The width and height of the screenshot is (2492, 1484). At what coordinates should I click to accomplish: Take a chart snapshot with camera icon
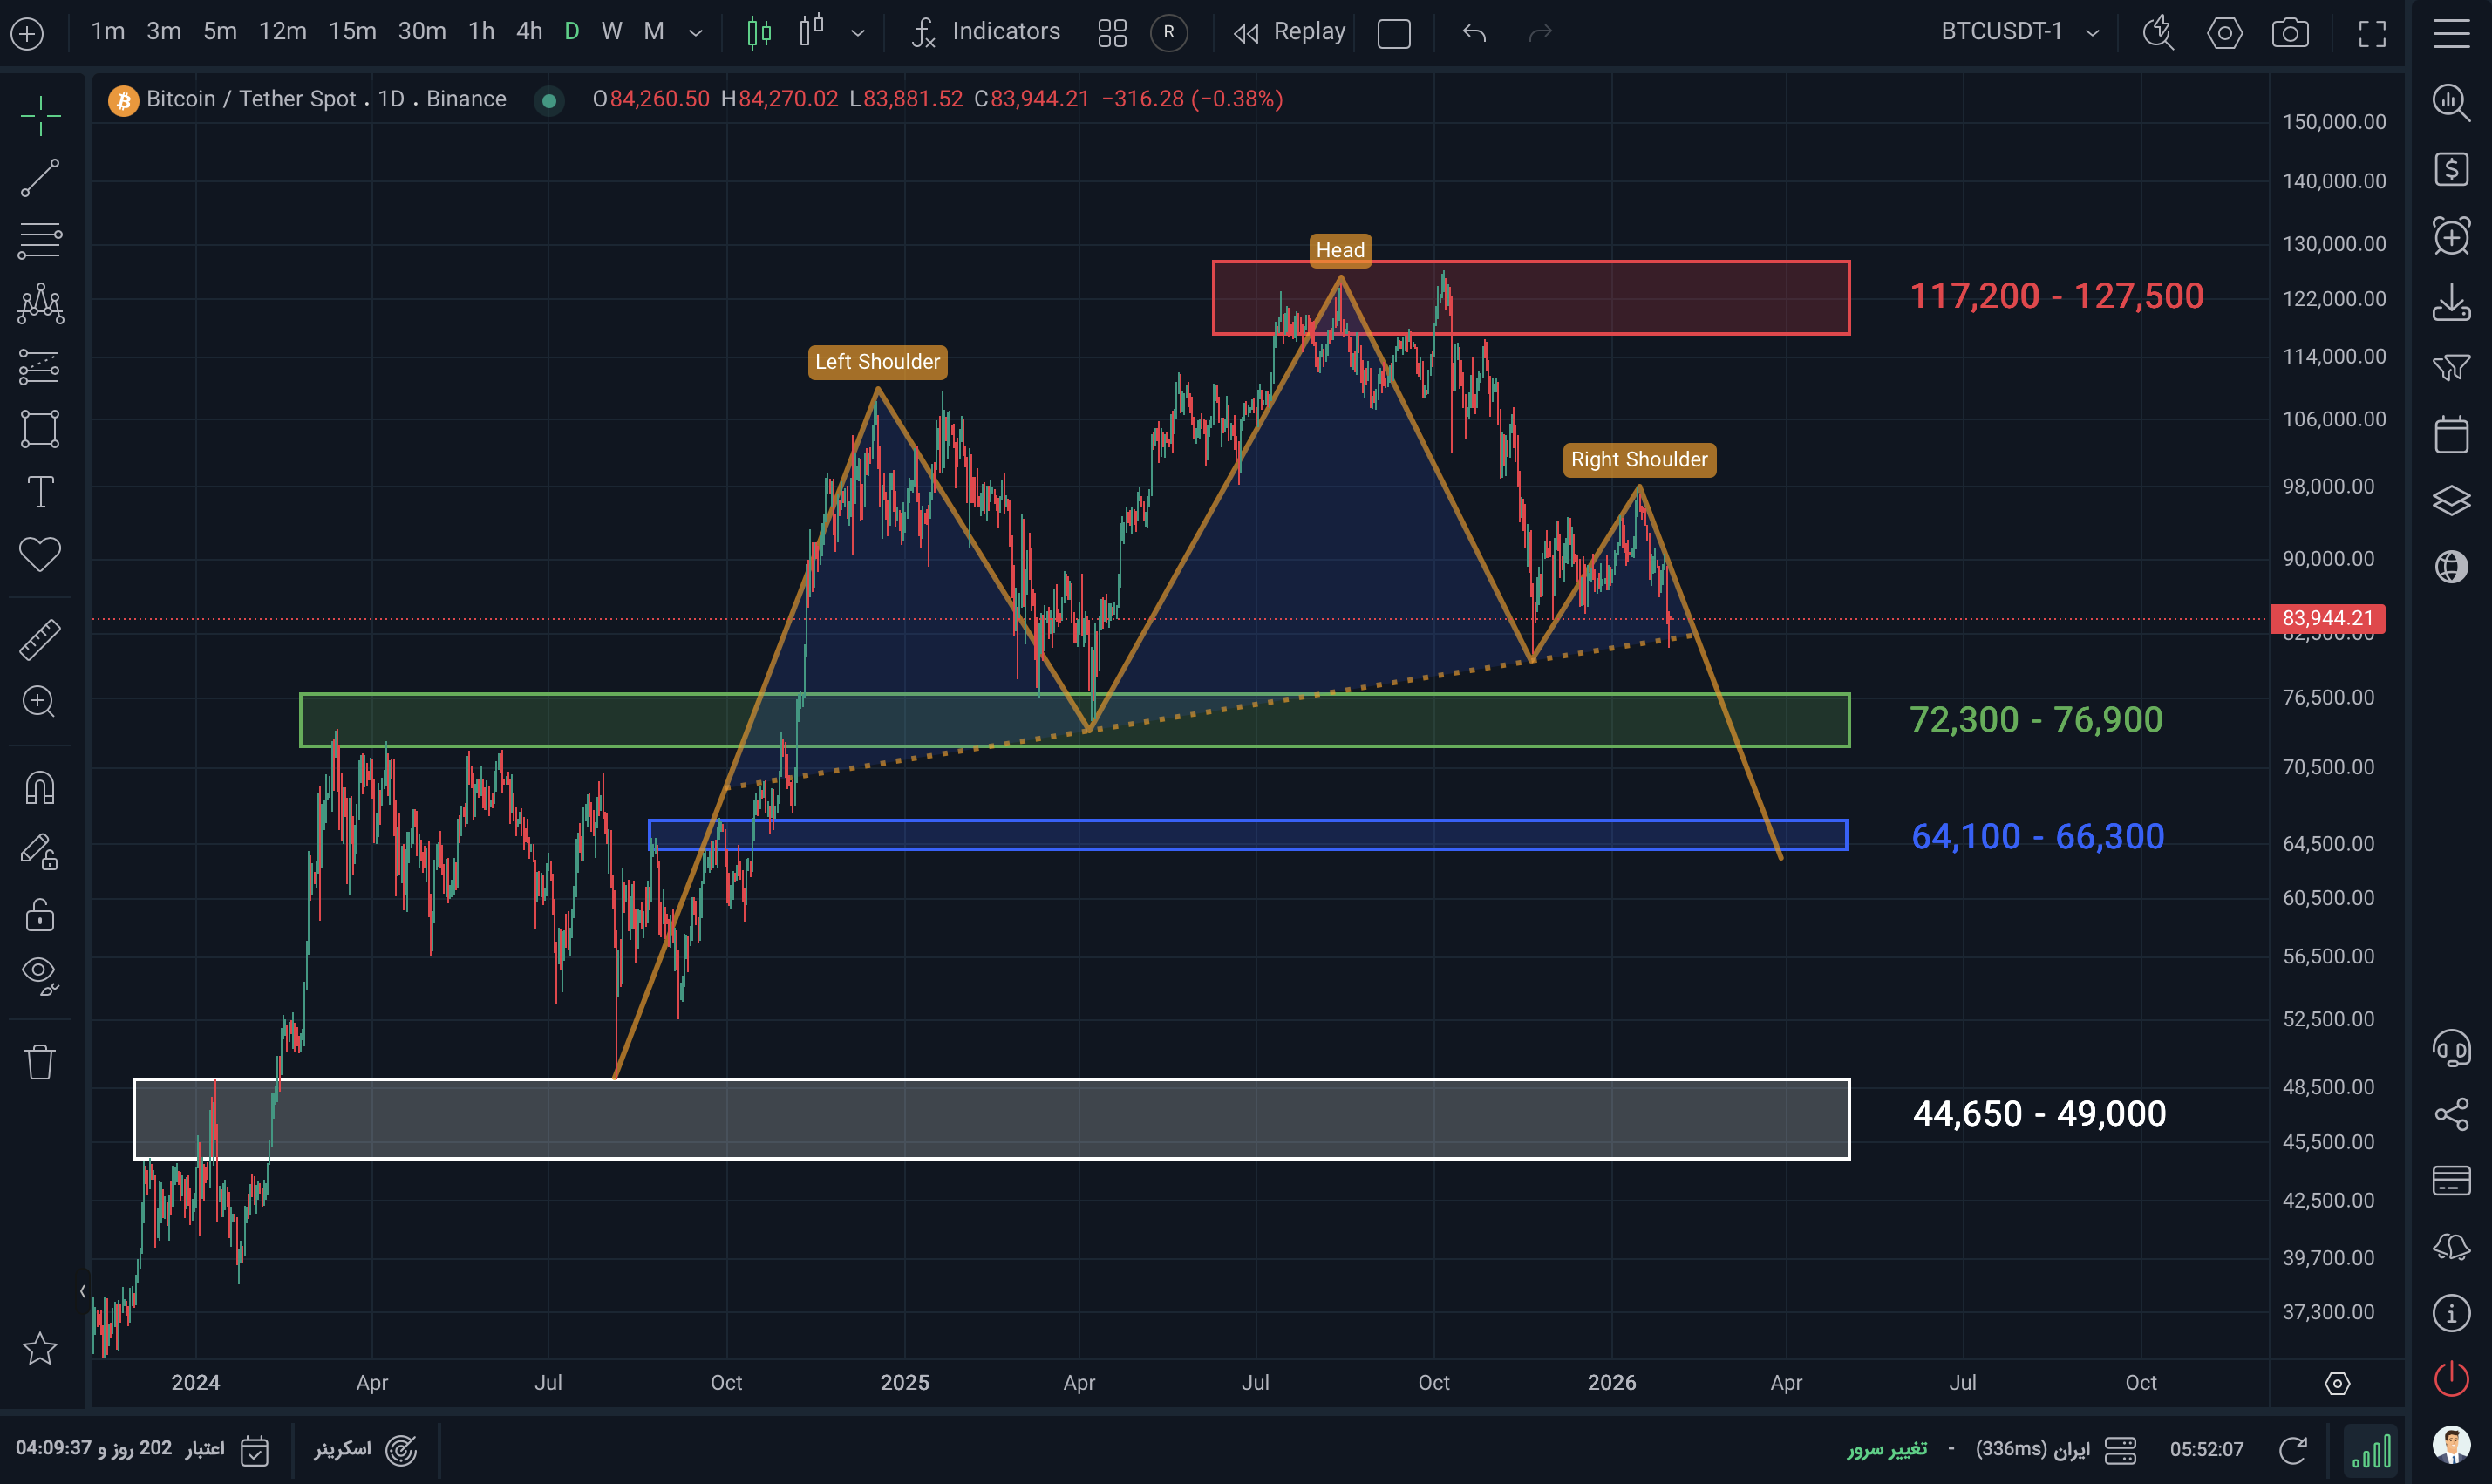[2289, 33]
